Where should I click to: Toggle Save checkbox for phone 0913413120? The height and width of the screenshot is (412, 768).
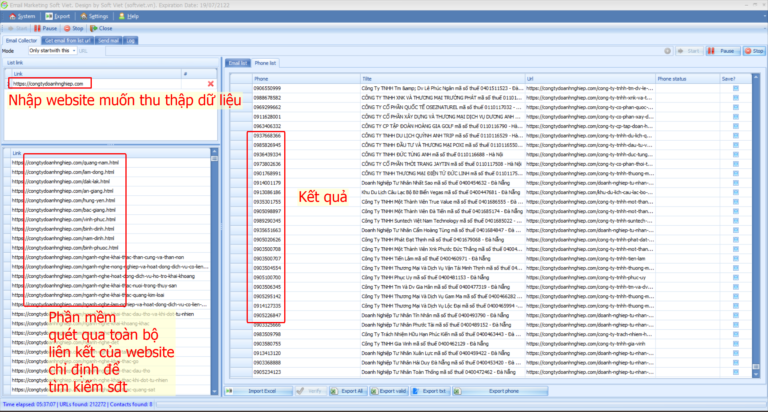[736, 353]
